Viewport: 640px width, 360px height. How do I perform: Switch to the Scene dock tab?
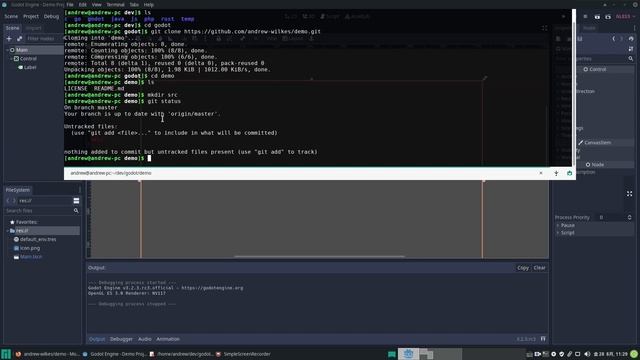[12, 28]
